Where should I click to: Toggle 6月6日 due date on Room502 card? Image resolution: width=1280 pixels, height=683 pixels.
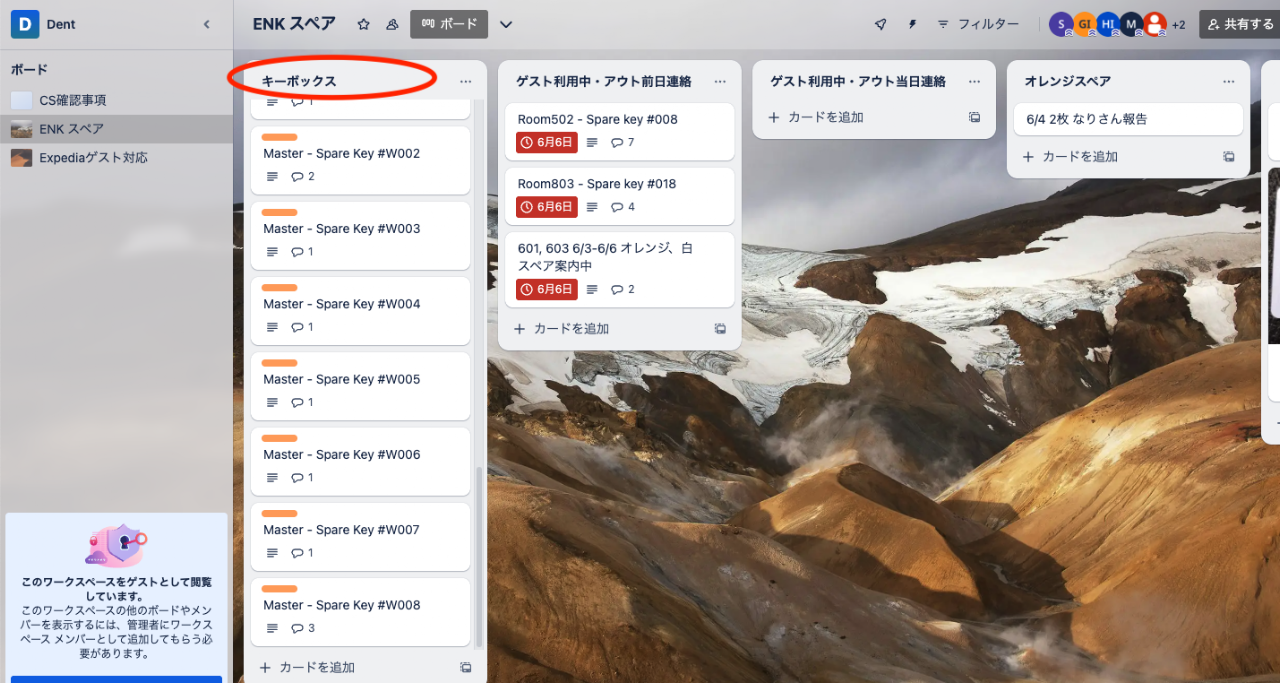pos(547,143)
